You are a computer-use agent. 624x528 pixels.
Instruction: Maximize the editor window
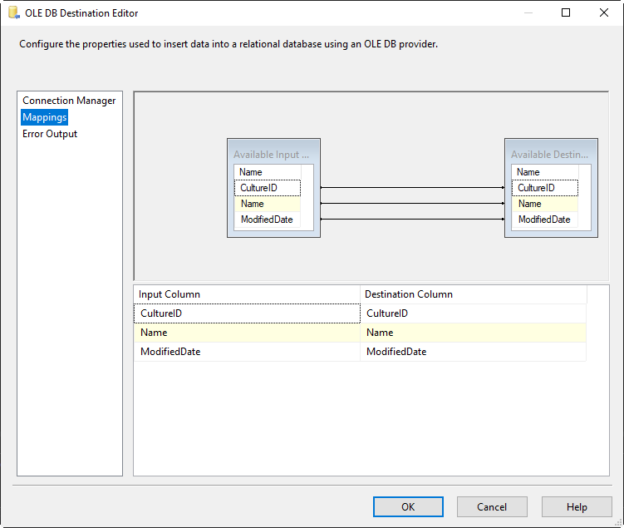(x=566, y=13)
